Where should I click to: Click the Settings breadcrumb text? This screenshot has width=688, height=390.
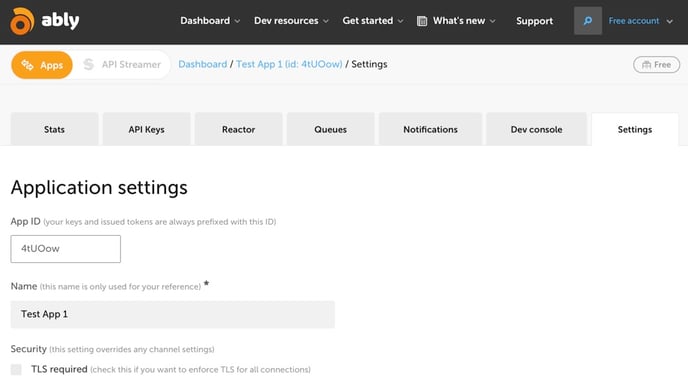click(x=369, y=64)
